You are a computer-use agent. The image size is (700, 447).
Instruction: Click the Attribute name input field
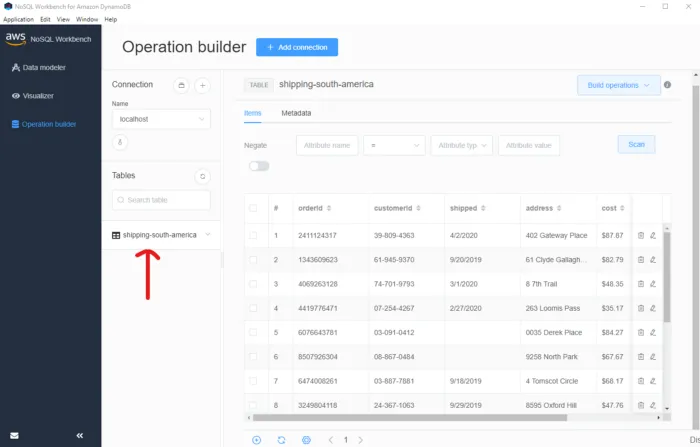pyautogui.click(x=327, y=146)
